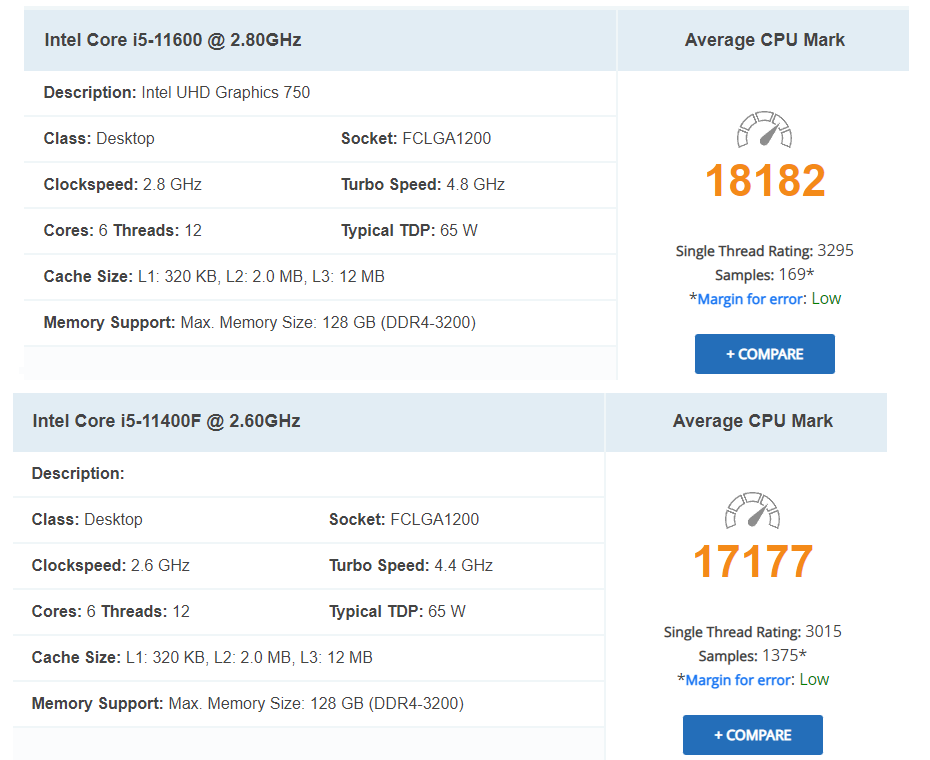Click the gauge icon above score 17177
Viewport: 930px width, 760px height.
coord(752,510)
